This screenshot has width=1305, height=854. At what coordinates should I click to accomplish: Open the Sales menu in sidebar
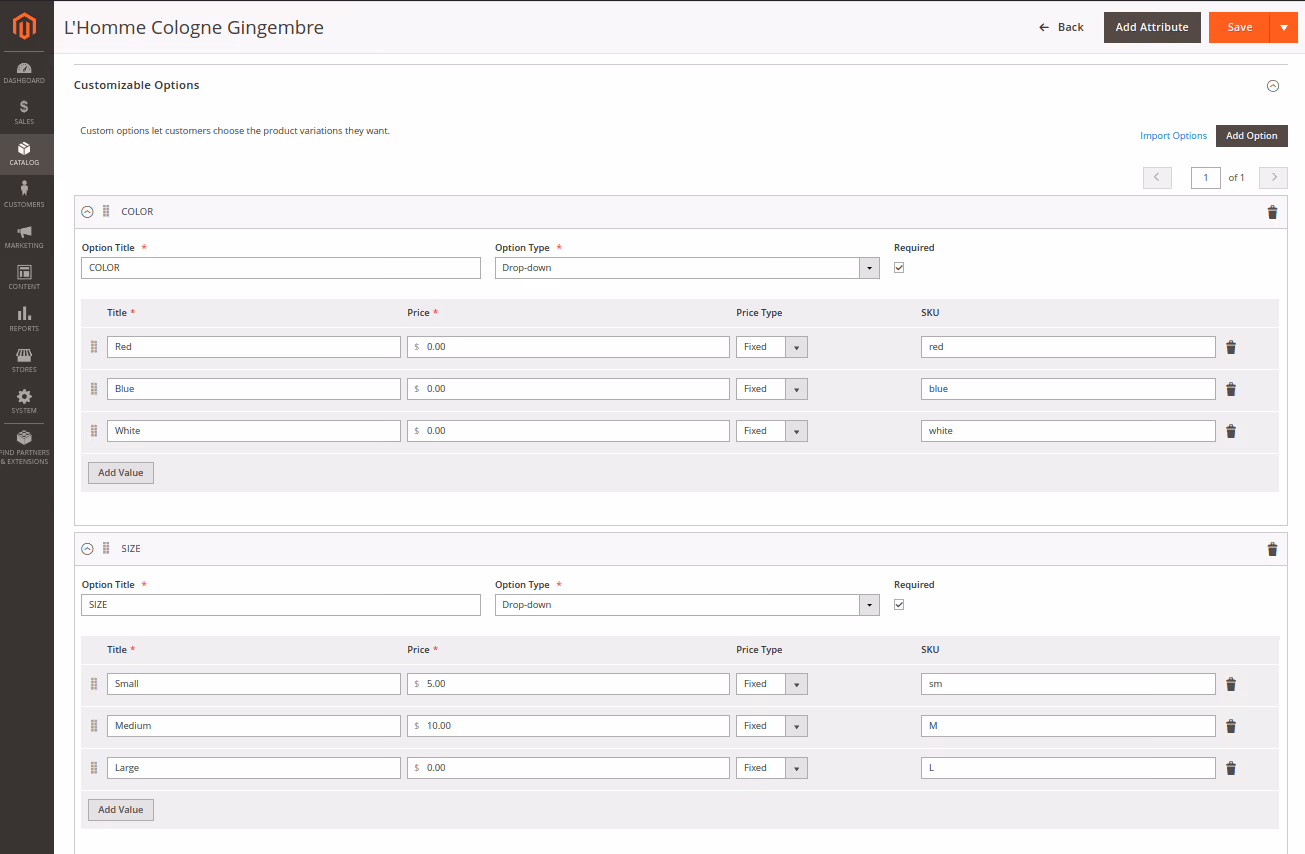26,113
